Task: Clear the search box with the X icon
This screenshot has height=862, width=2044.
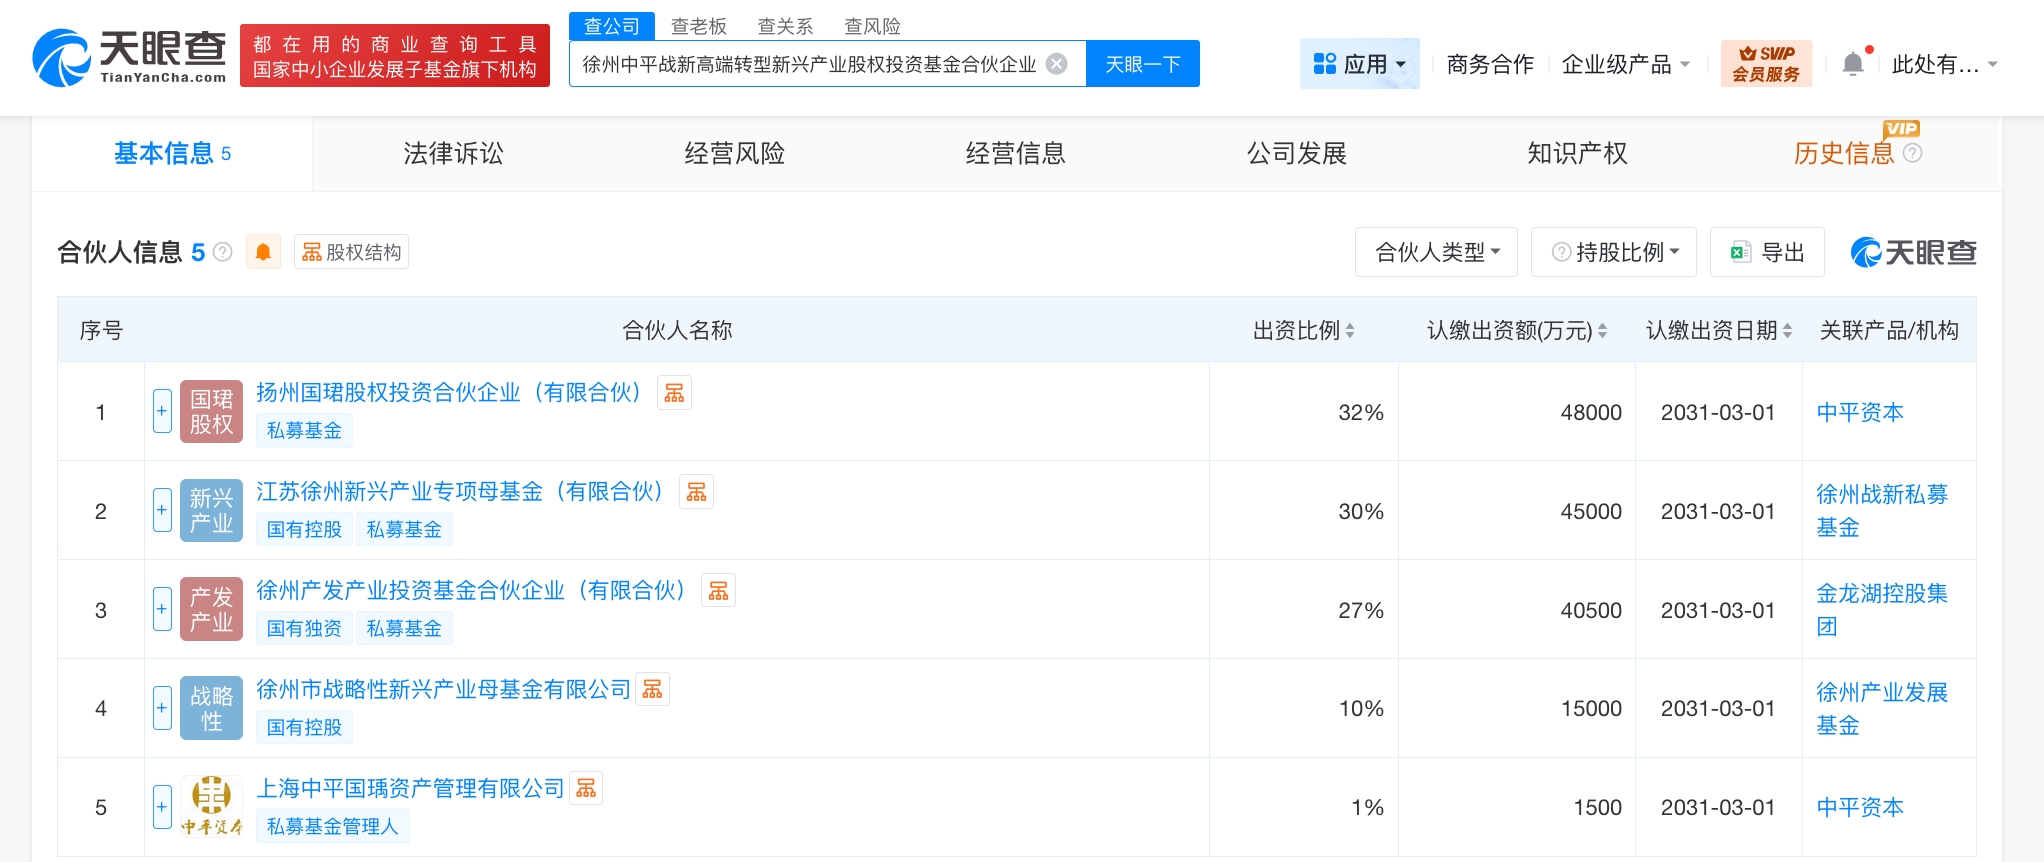Action: pyautogui.click(x=1056, y=64)
